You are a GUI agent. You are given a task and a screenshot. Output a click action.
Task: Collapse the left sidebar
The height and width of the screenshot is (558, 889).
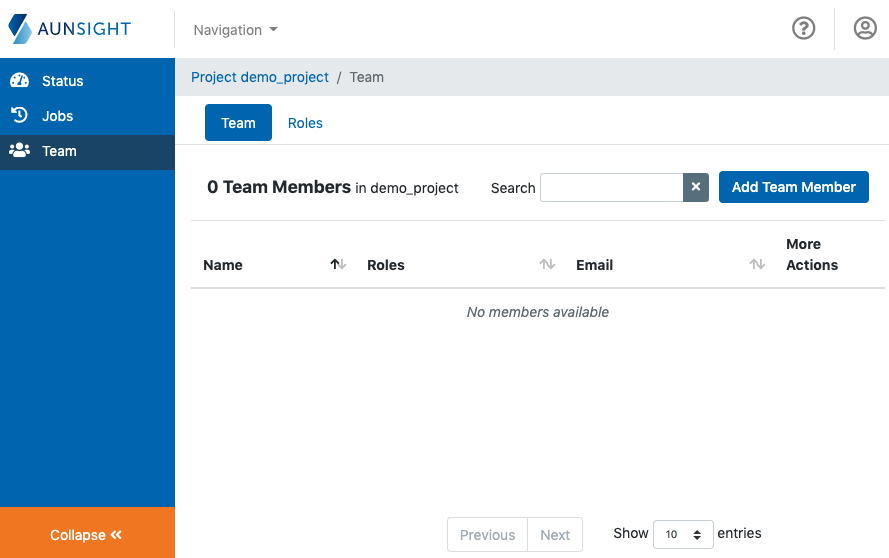(x=87, y=534)
